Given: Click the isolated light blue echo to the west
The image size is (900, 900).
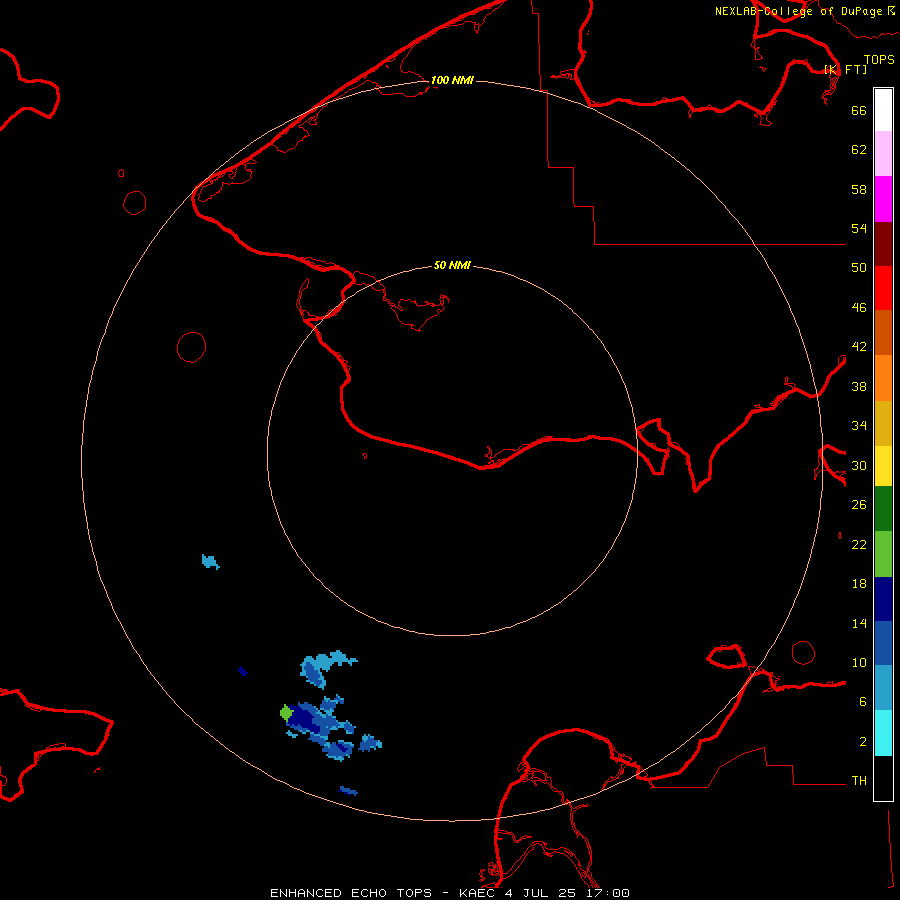Looking at the screenshot, I should 210,561.
